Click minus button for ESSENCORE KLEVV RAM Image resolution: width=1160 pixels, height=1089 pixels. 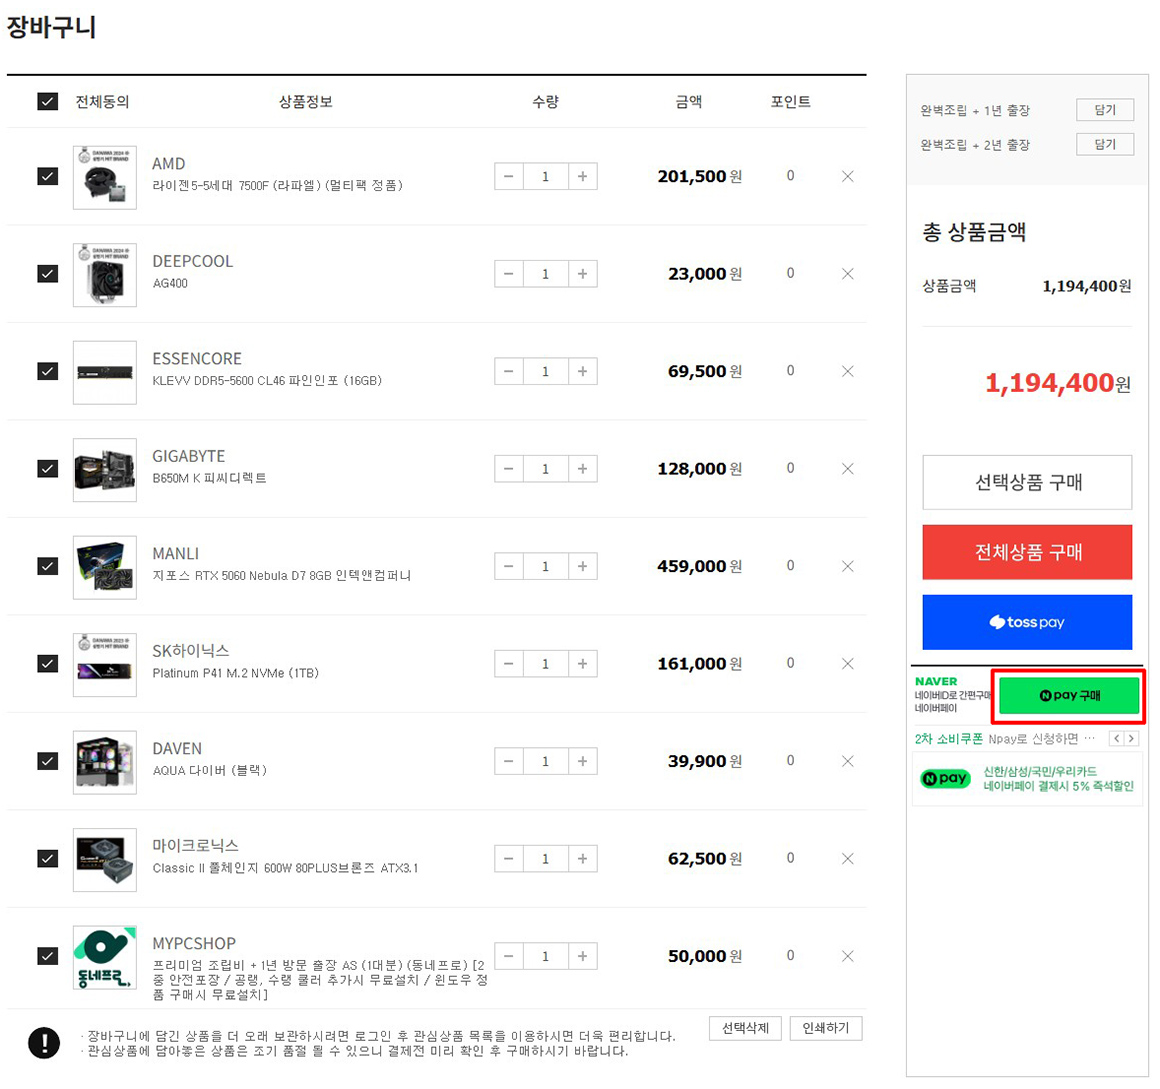(508, 372)
